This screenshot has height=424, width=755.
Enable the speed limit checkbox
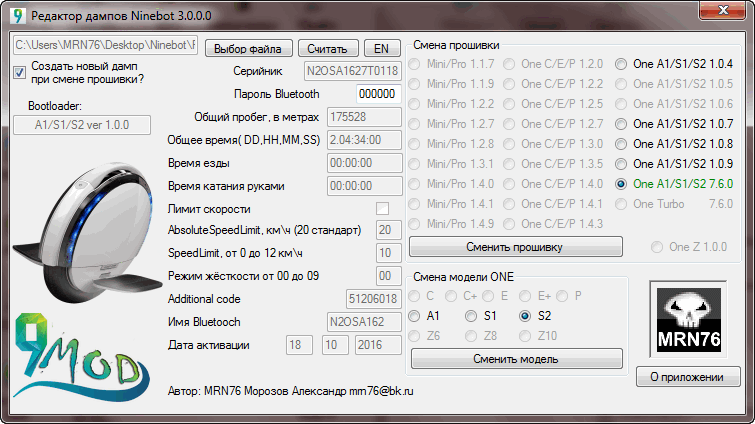point(382,208)
